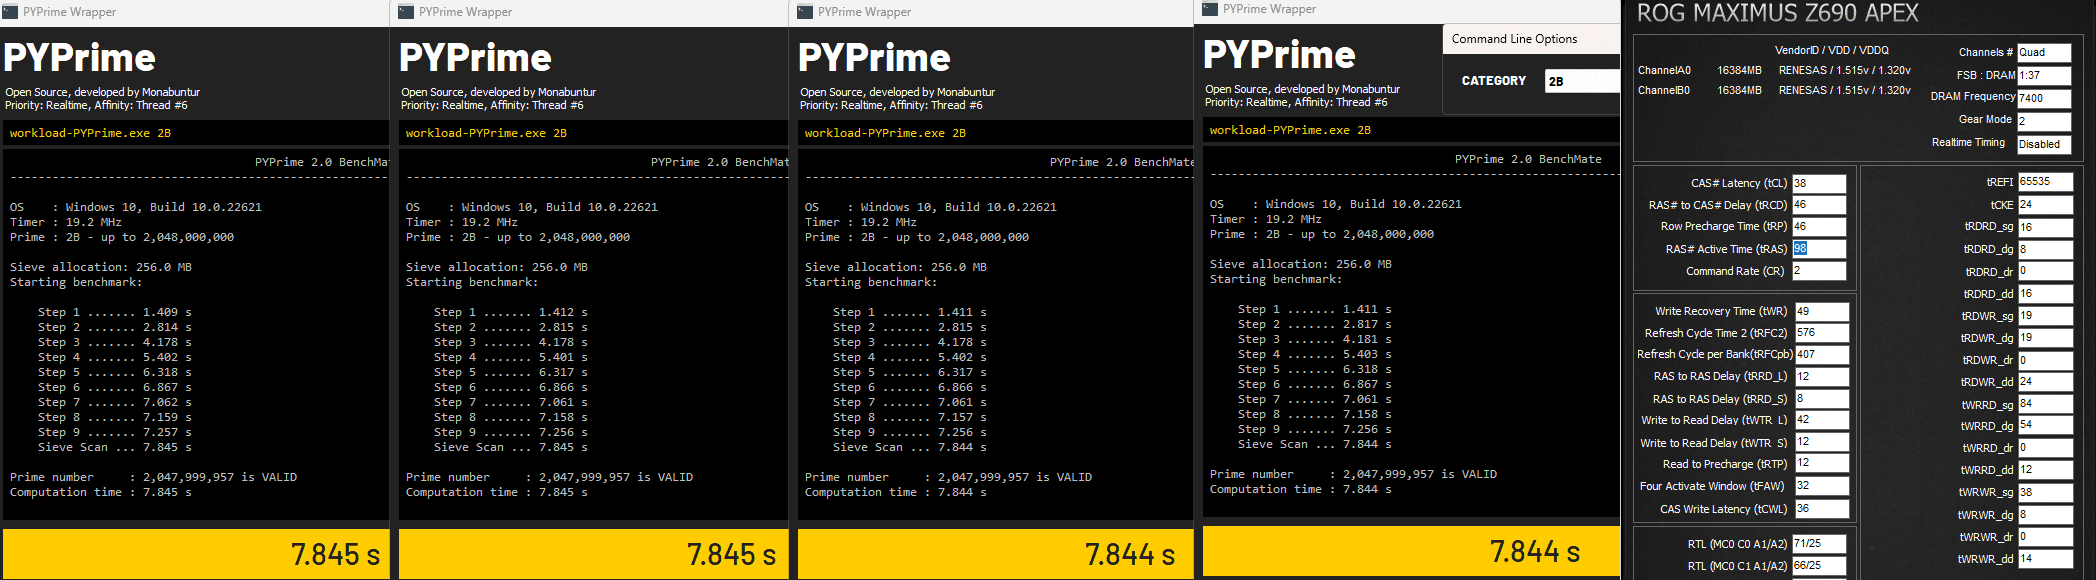Click the tRDWR_sg value field
This screenshot has height=580, width=2096.
tap(2045, 316)
